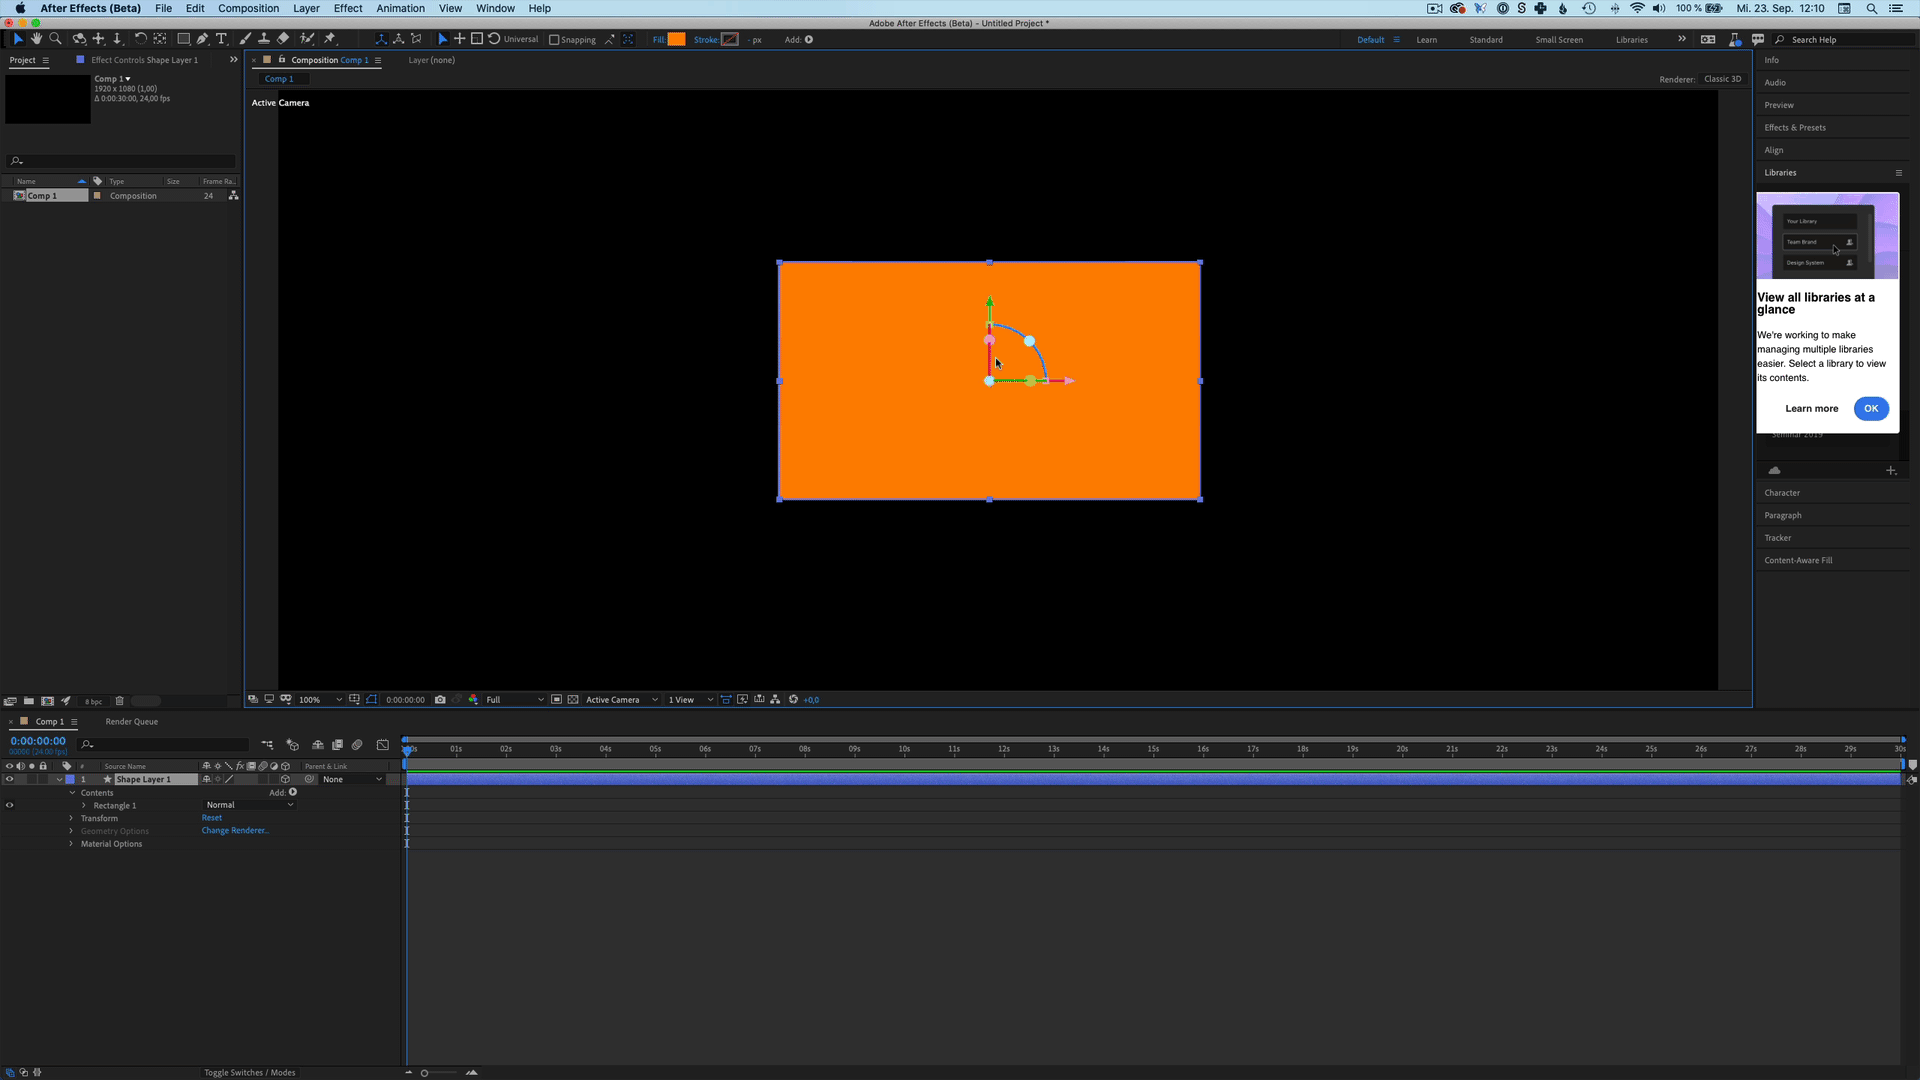The image size is (1920, 1080).
Task: Select the Clone Stamp tool
Action: point(264,39)
